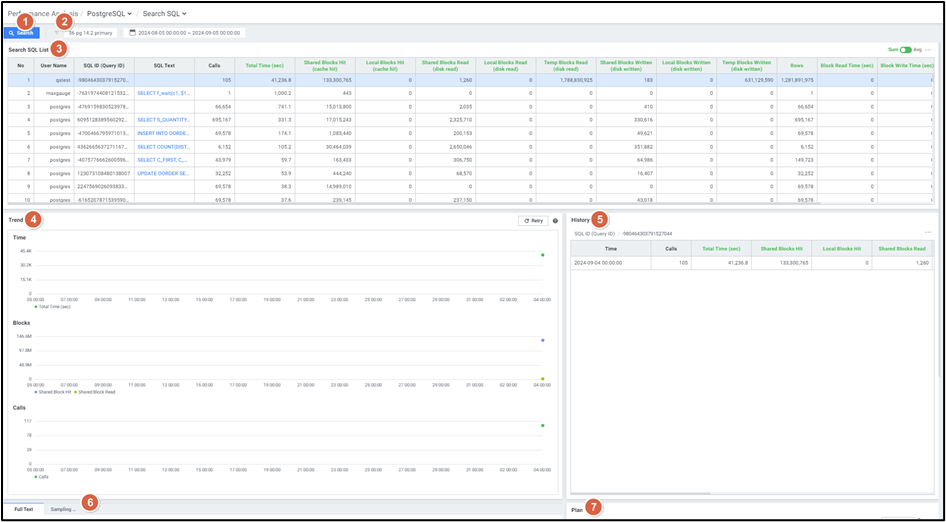The width and height of the screenshot is (946, 522).
Task: Open the pg 14.2 primary instance selector
Action: [x=90, y=33]
